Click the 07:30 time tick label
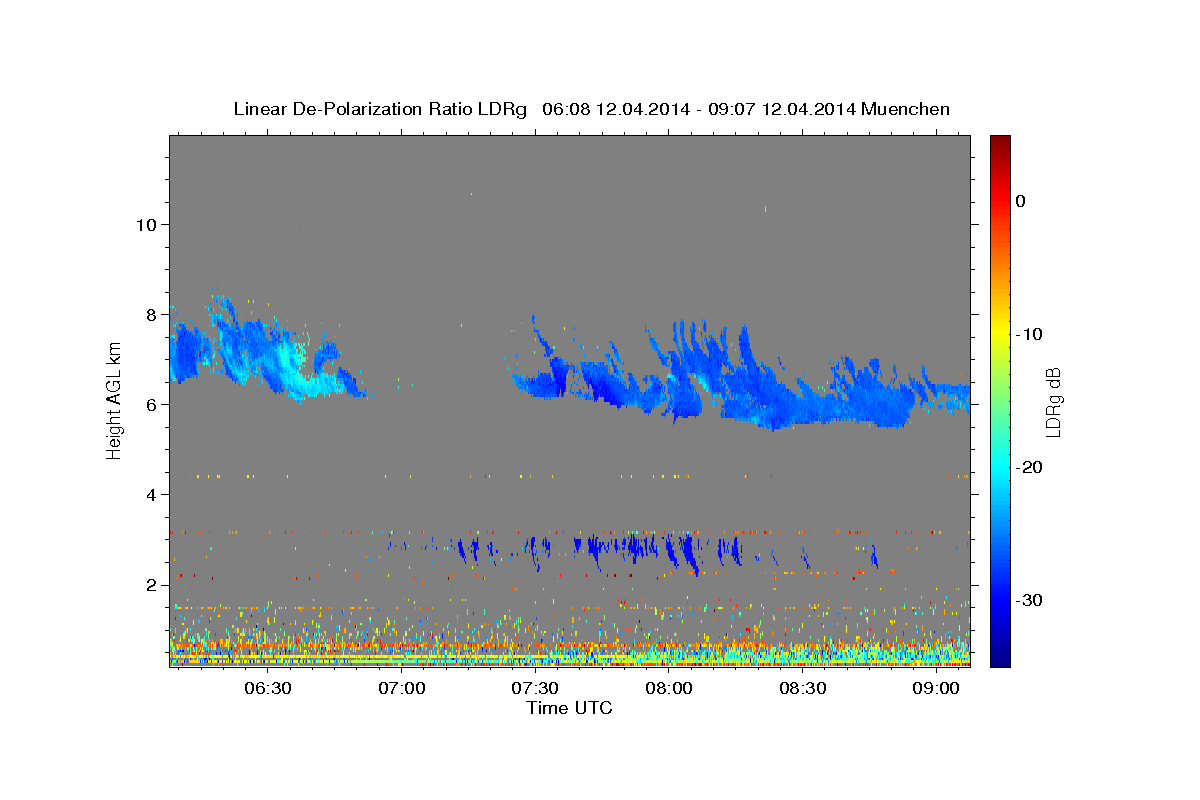This screenshot has height=800, width=1200. point(535,689)
